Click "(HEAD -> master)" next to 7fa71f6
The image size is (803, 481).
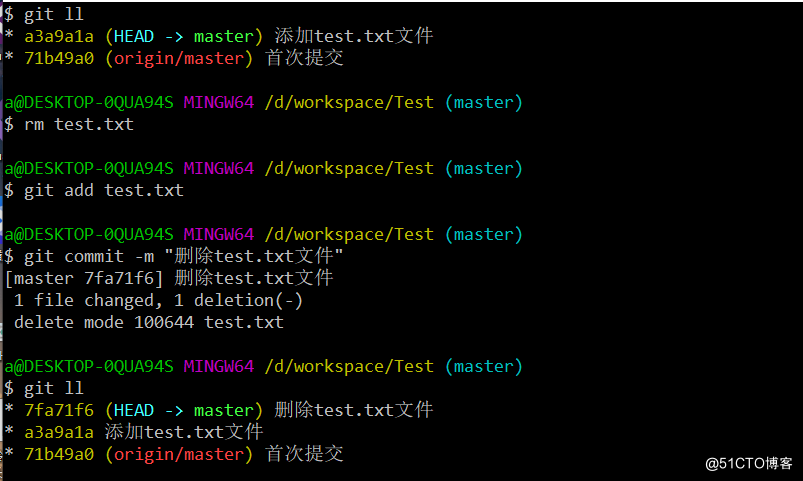pyautogui.click(x=183, y=410)
